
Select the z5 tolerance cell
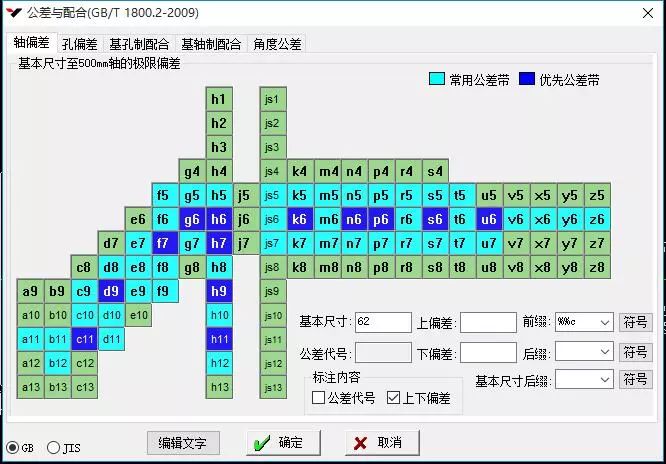tap(597, 195)
